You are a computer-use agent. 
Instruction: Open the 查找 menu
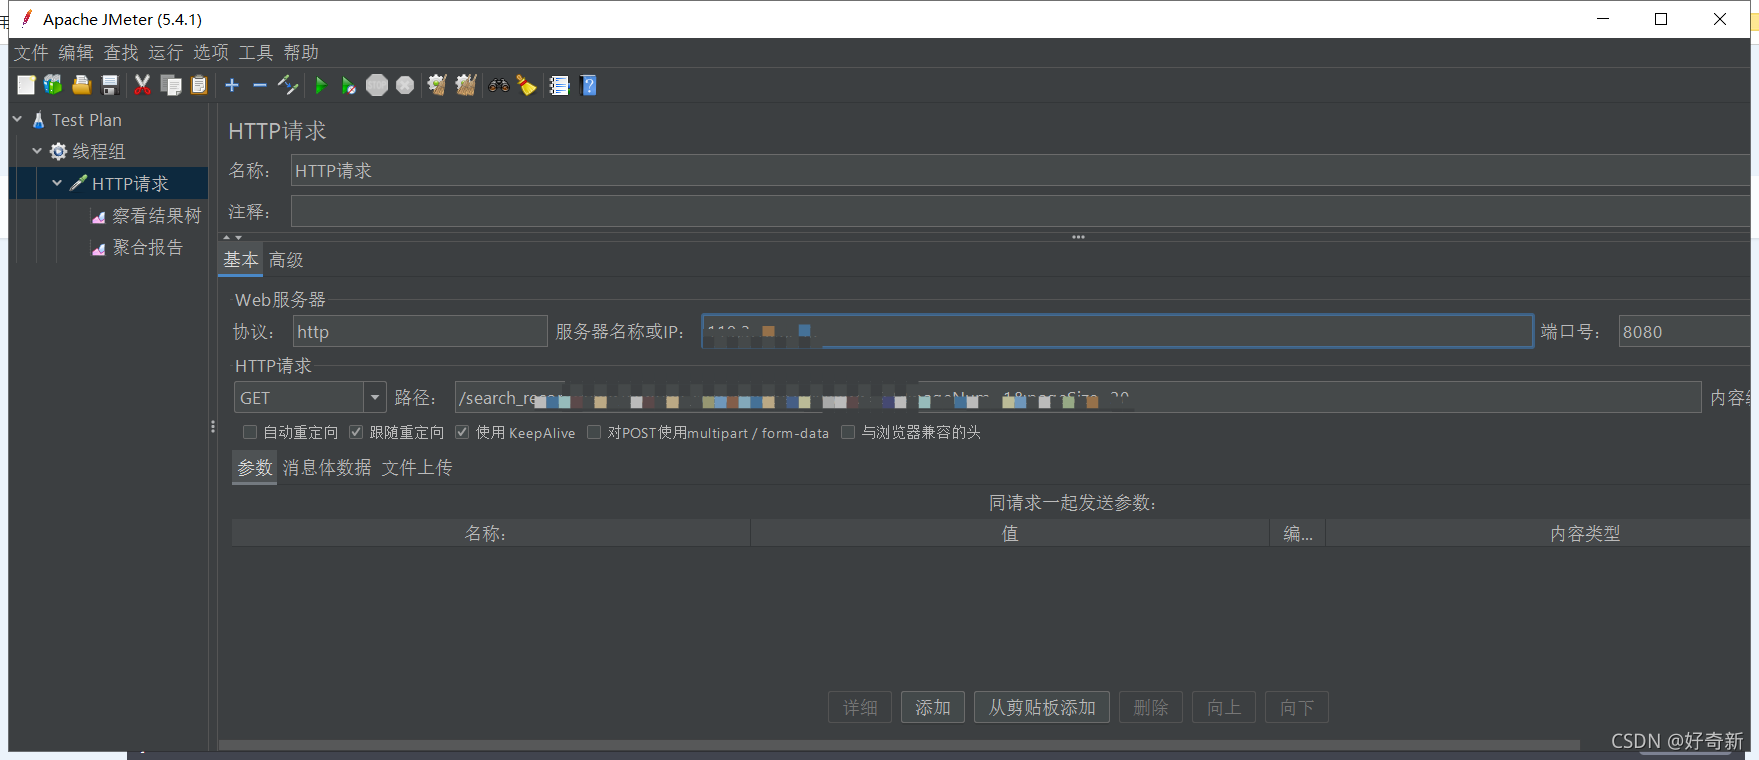click(x=121, y=52)
